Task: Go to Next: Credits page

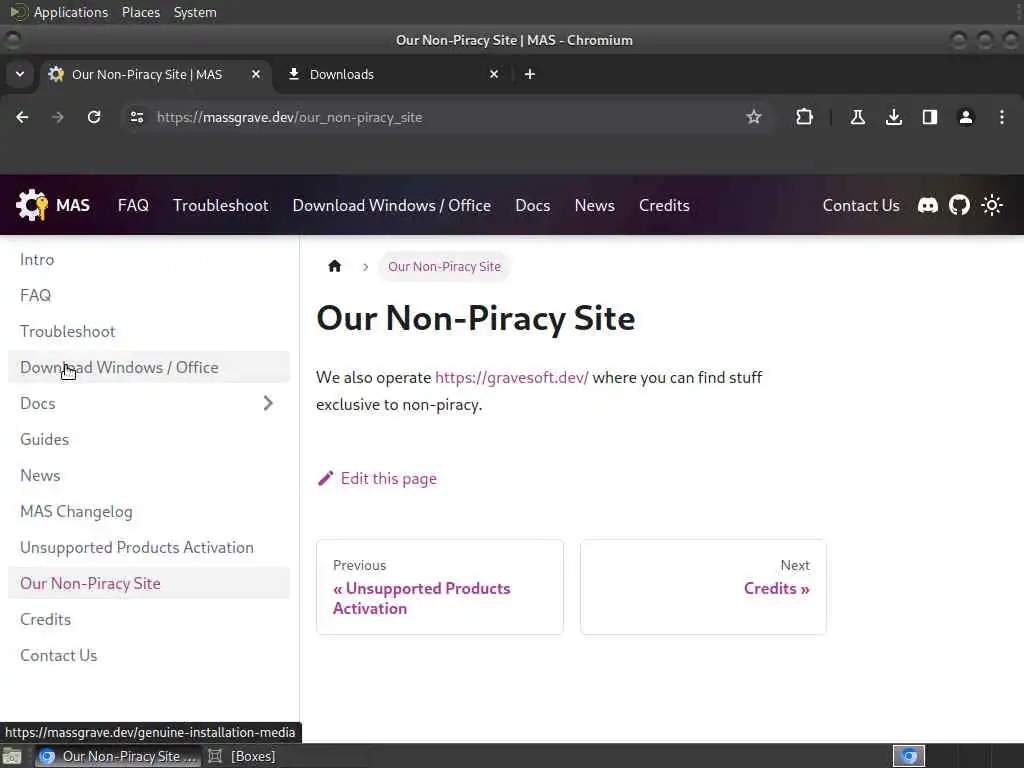Action: (703, 587)
